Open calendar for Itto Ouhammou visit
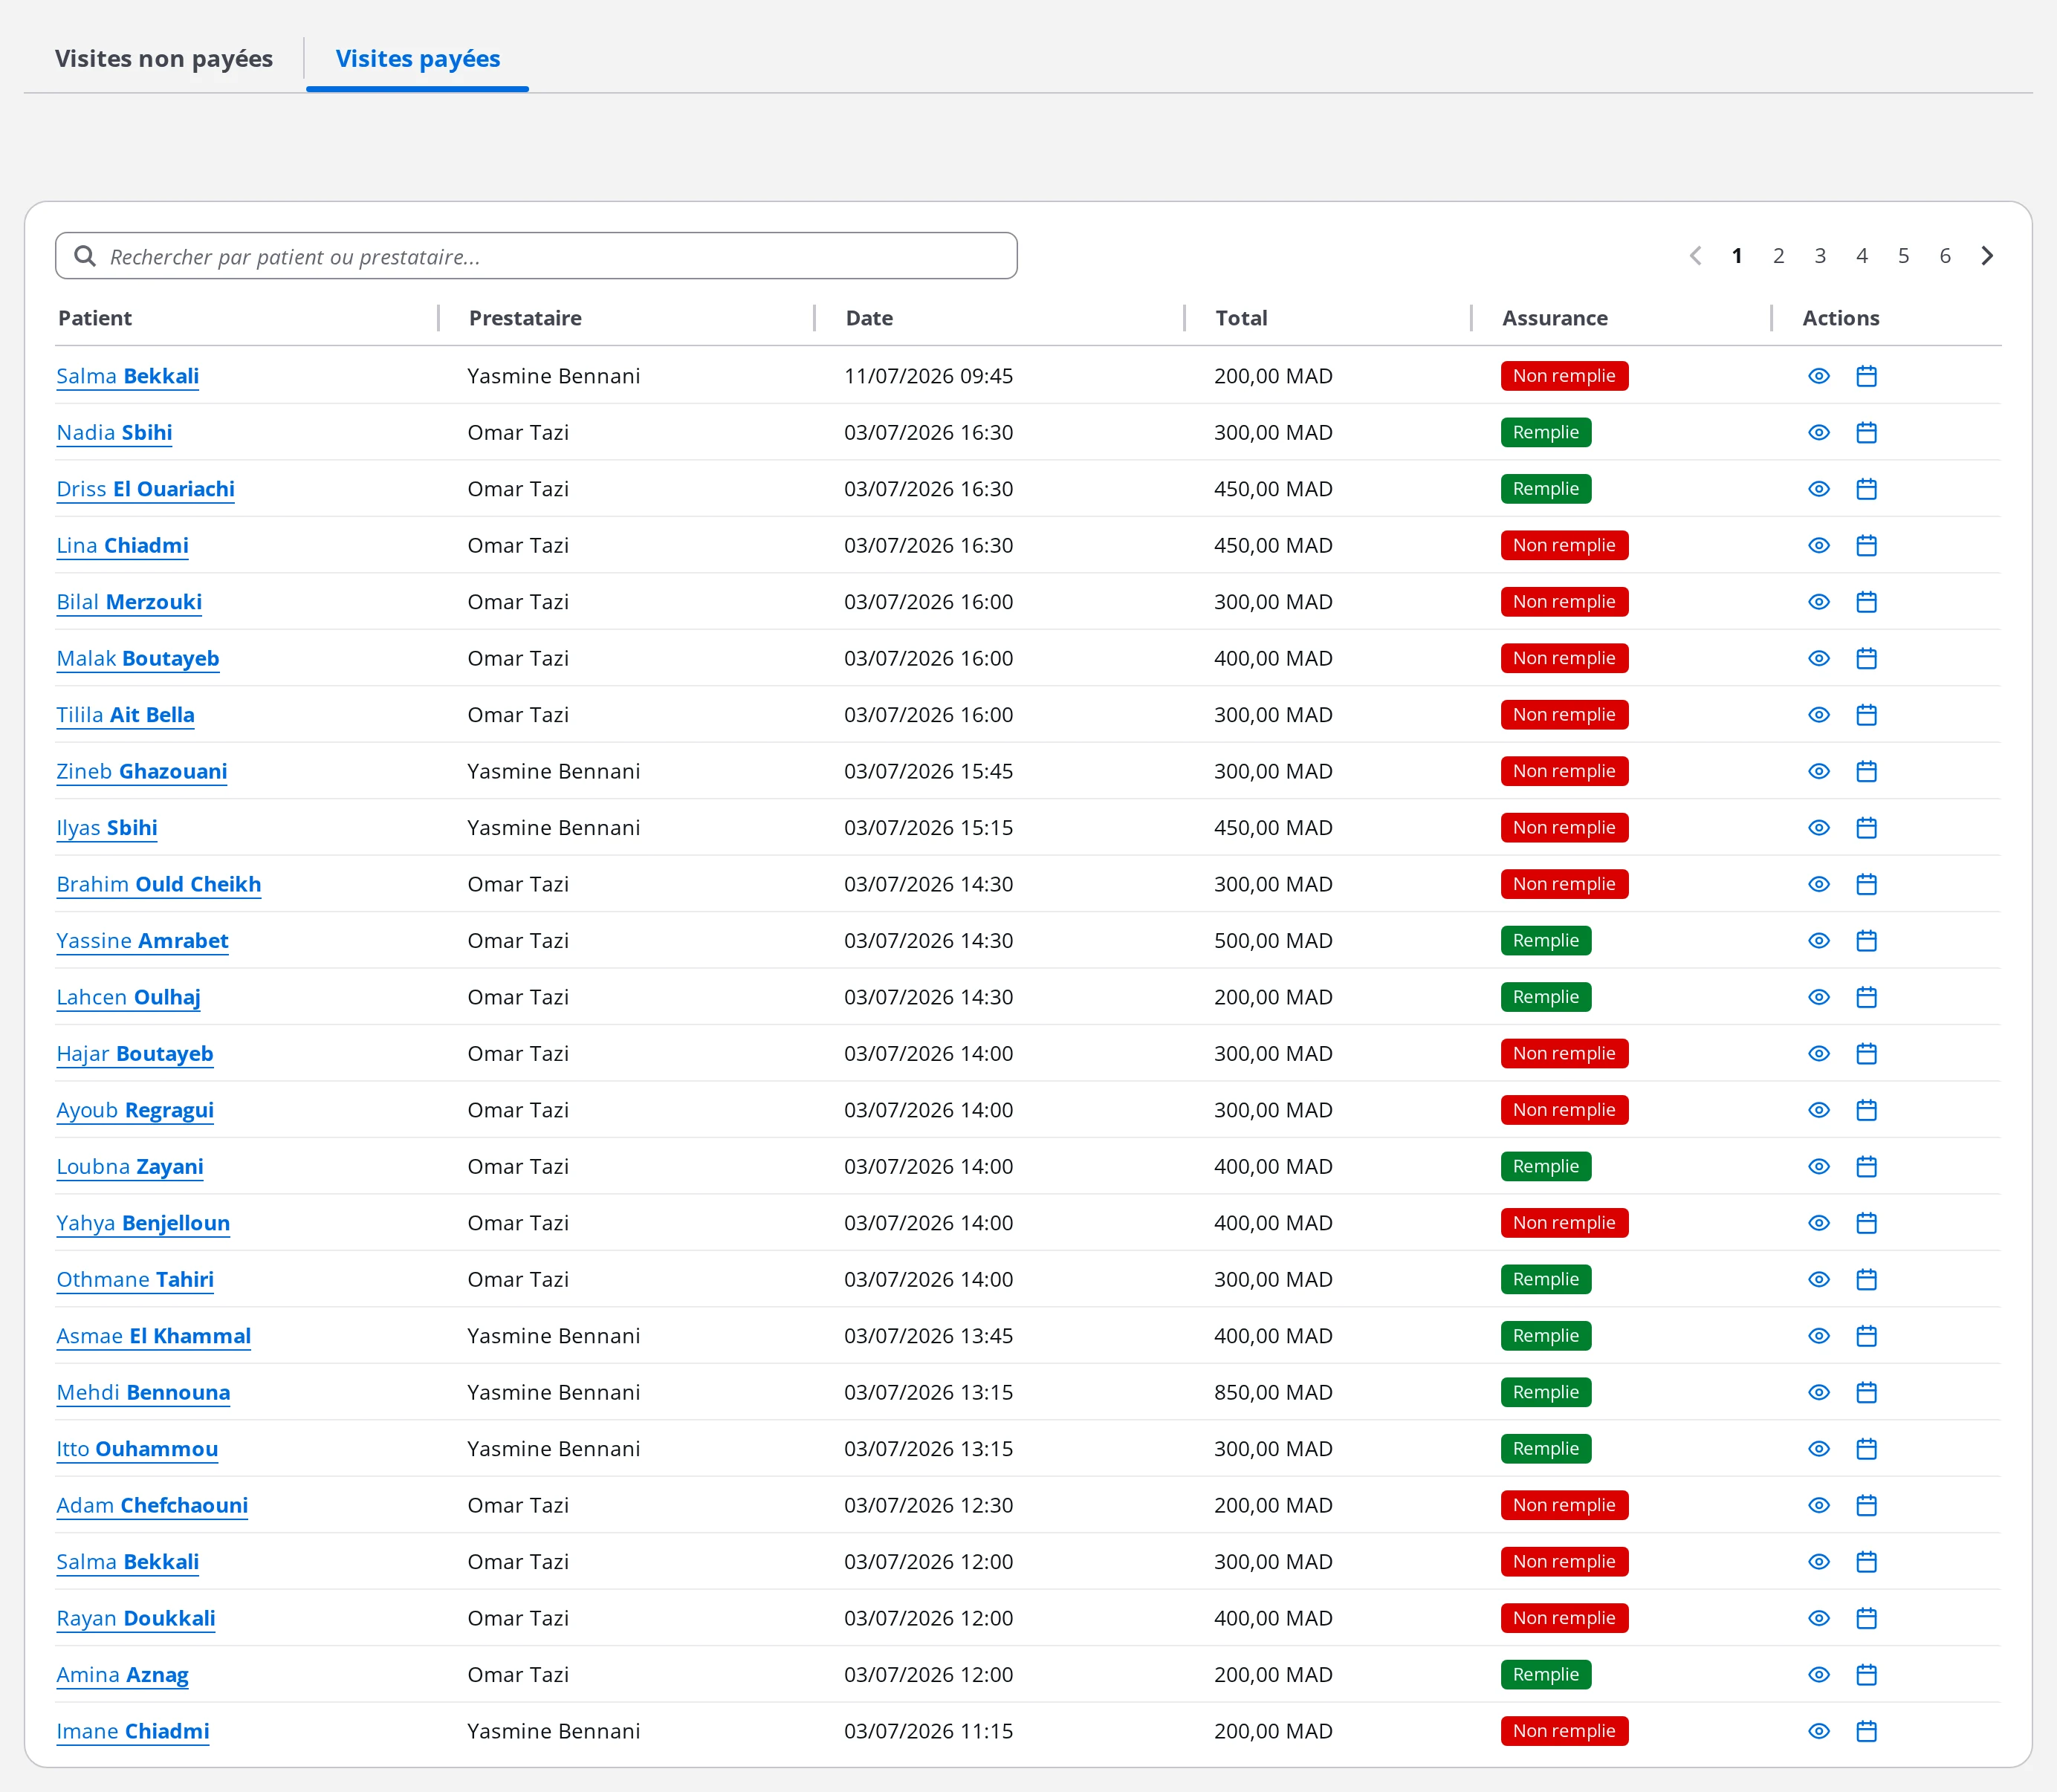 (1866, 1450)
